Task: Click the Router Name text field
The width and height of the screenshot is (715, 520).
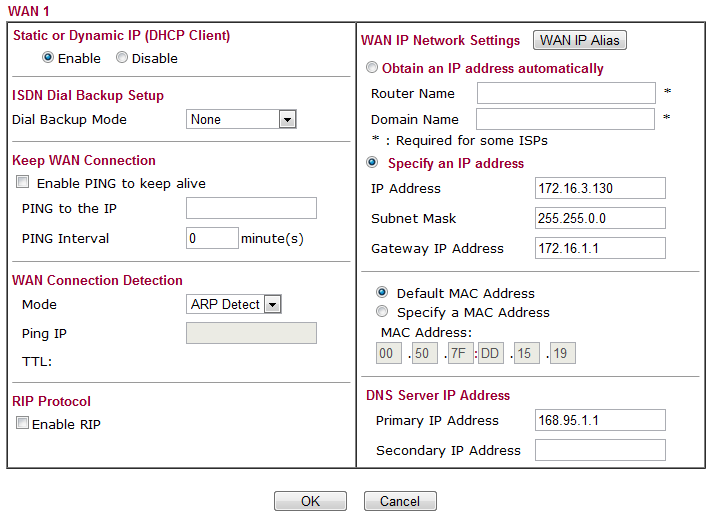Action: (565, 93)
